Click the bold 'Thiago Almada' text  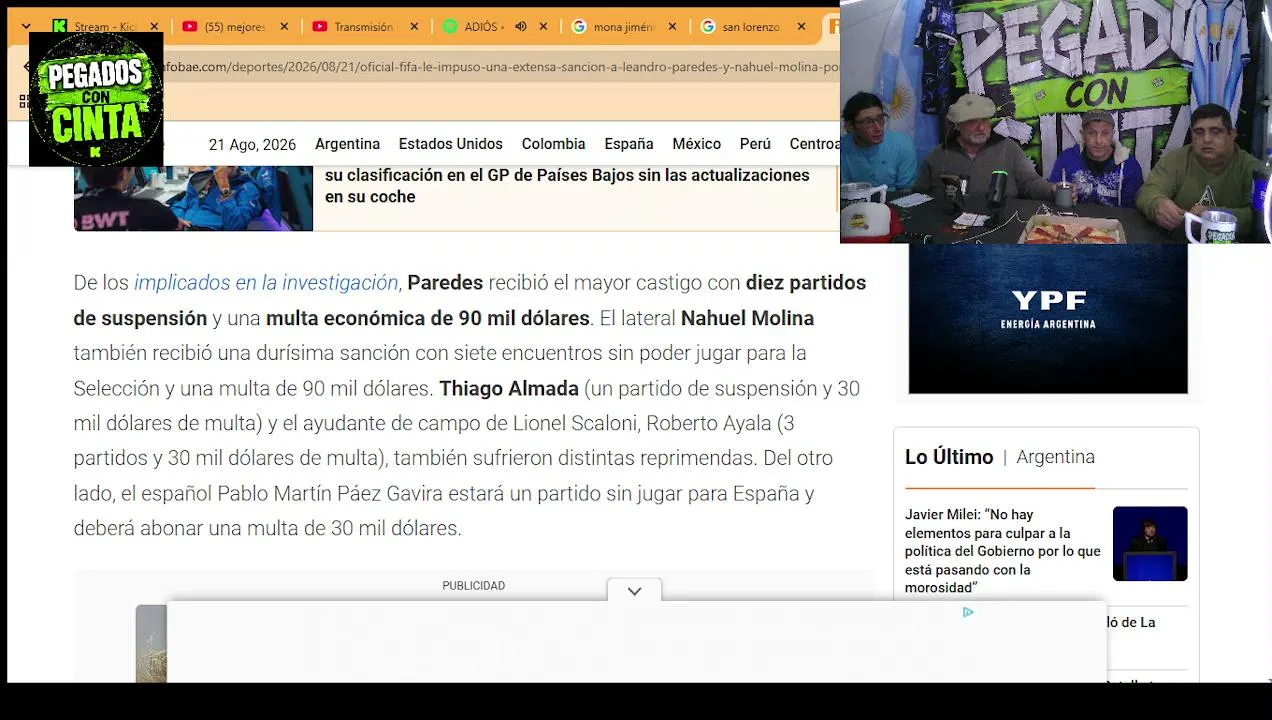coord(509,388)
